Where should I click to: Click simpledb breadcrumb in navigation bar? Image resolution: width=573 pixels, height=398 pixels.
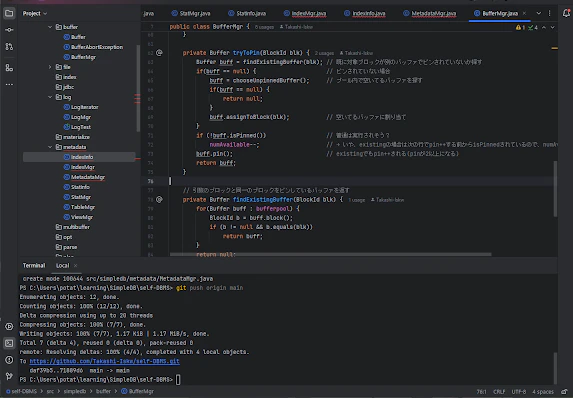tap(75, 391)
